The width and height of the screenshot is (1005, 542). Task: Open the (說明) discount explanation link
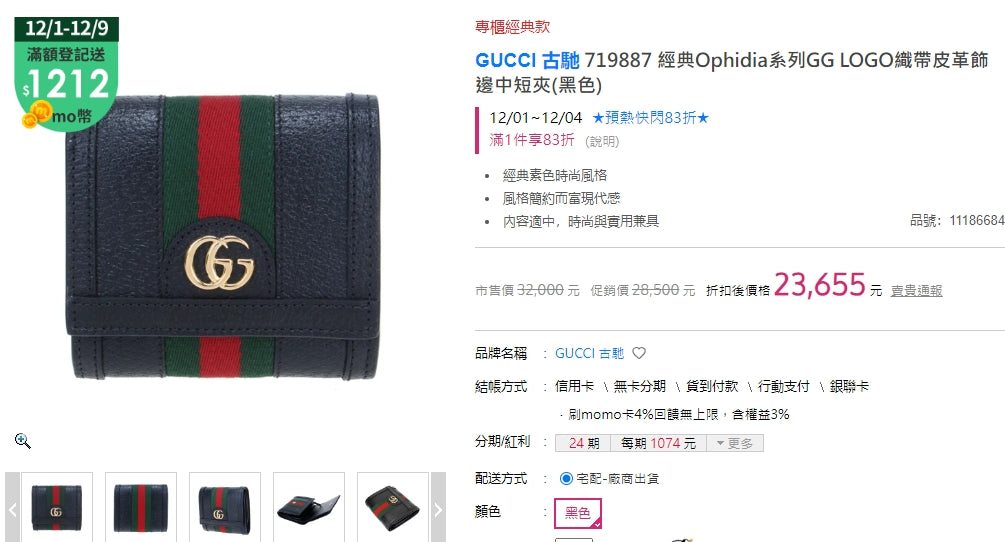(x=602, y=141)
